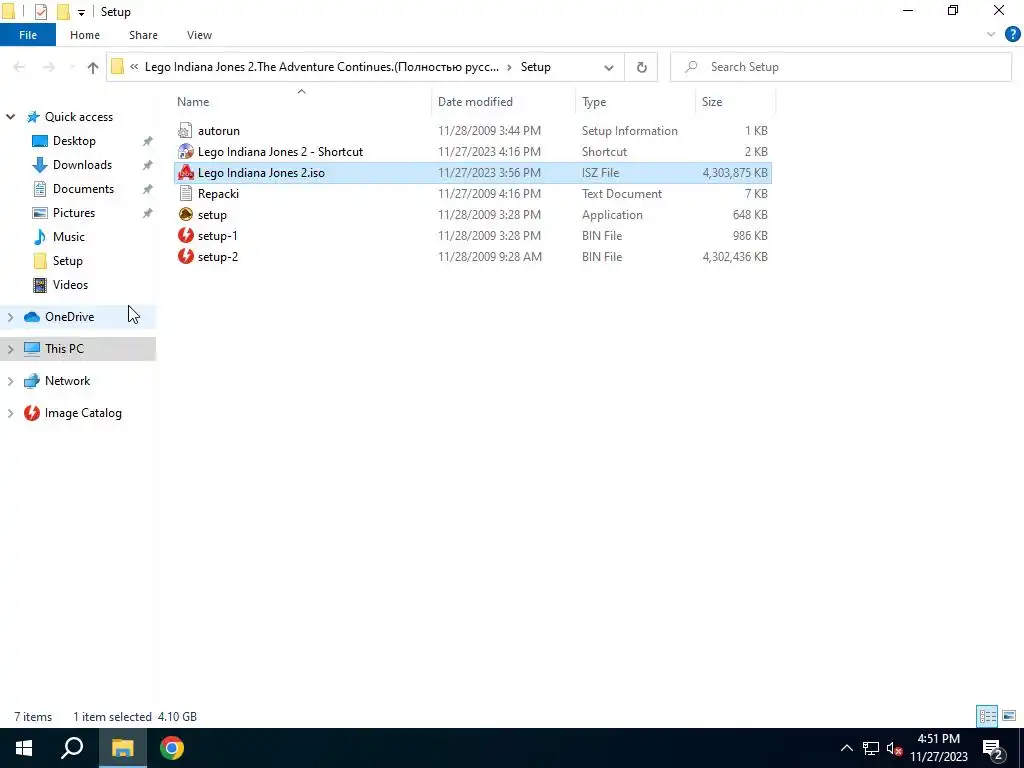Click the New folder quick access toolbar icon
The image size is (1024, 768).
[x=63, y=12]
